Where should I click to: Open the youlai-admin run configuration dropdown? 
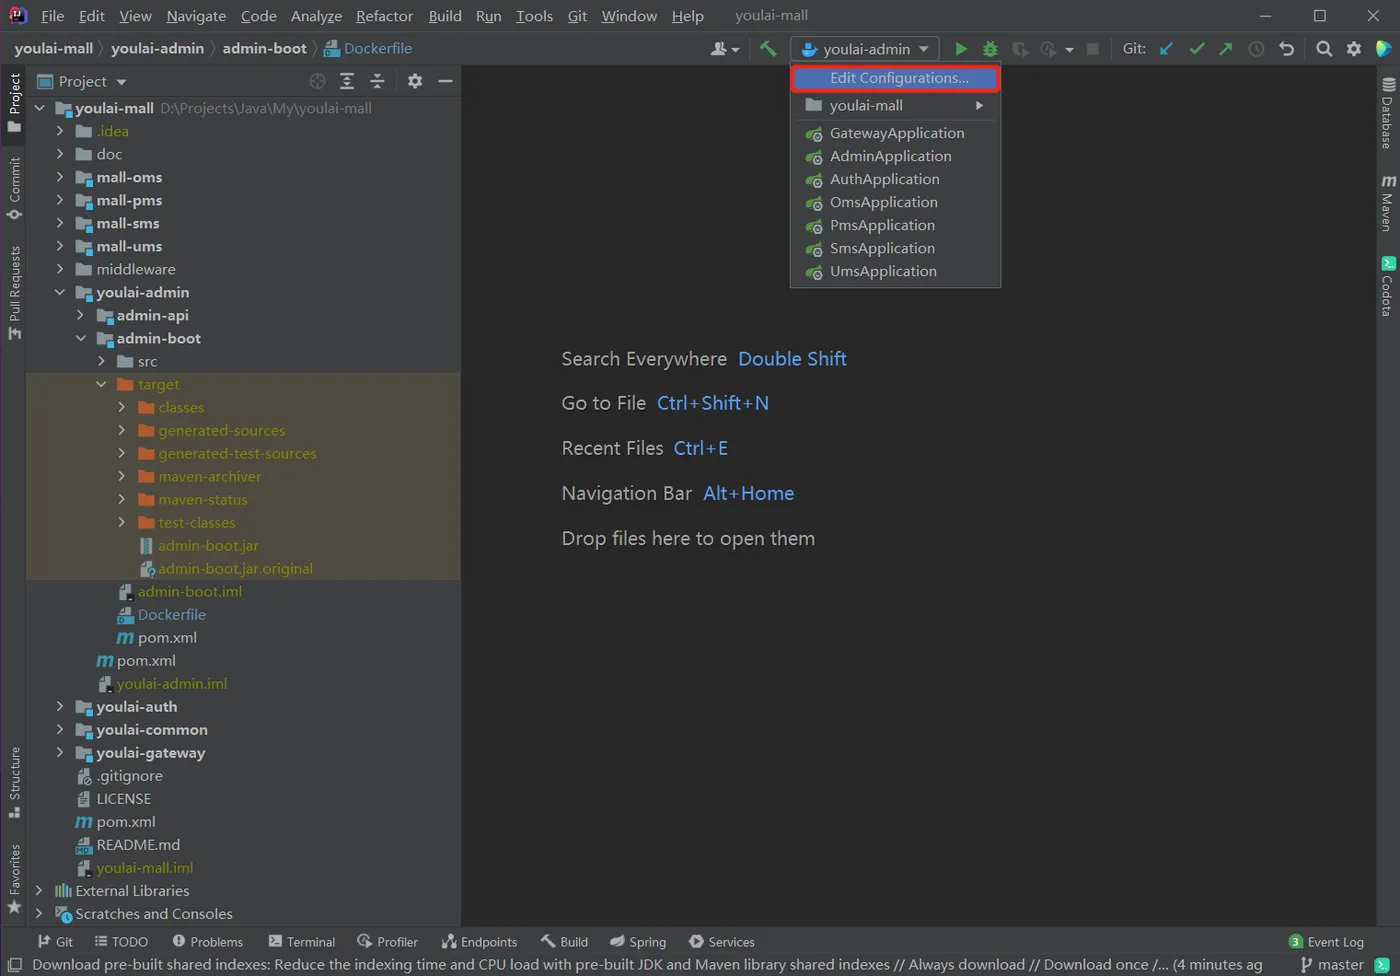coord(865,48)
